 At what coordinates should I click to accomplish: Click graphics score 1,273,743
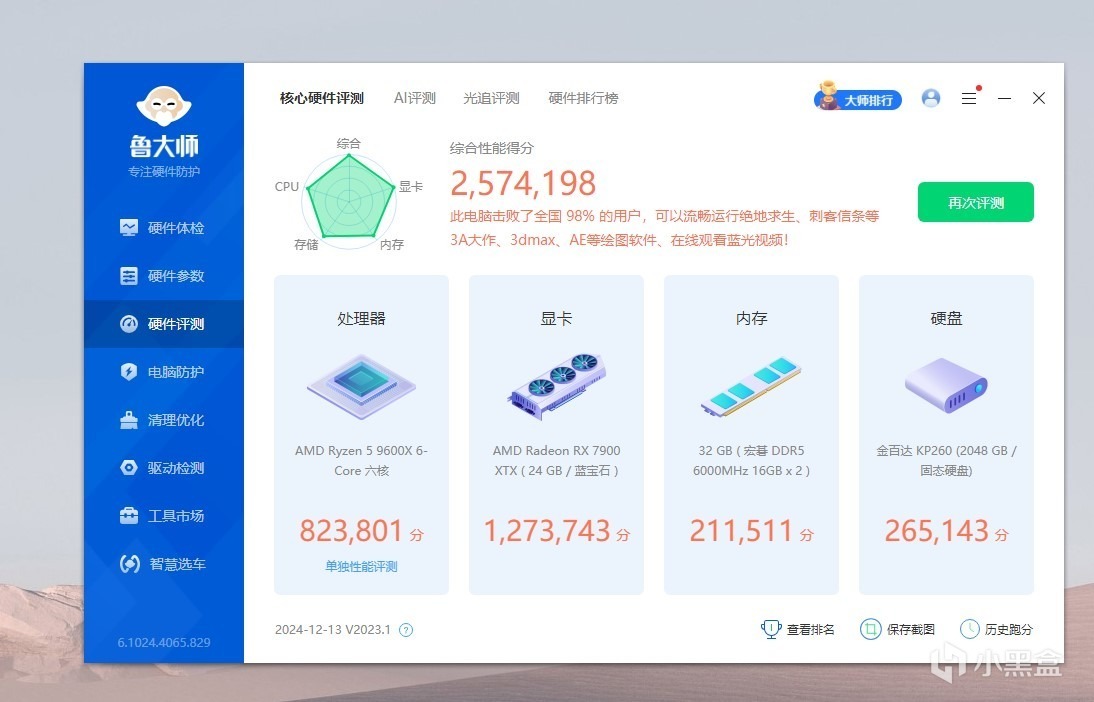coord(547,530)
